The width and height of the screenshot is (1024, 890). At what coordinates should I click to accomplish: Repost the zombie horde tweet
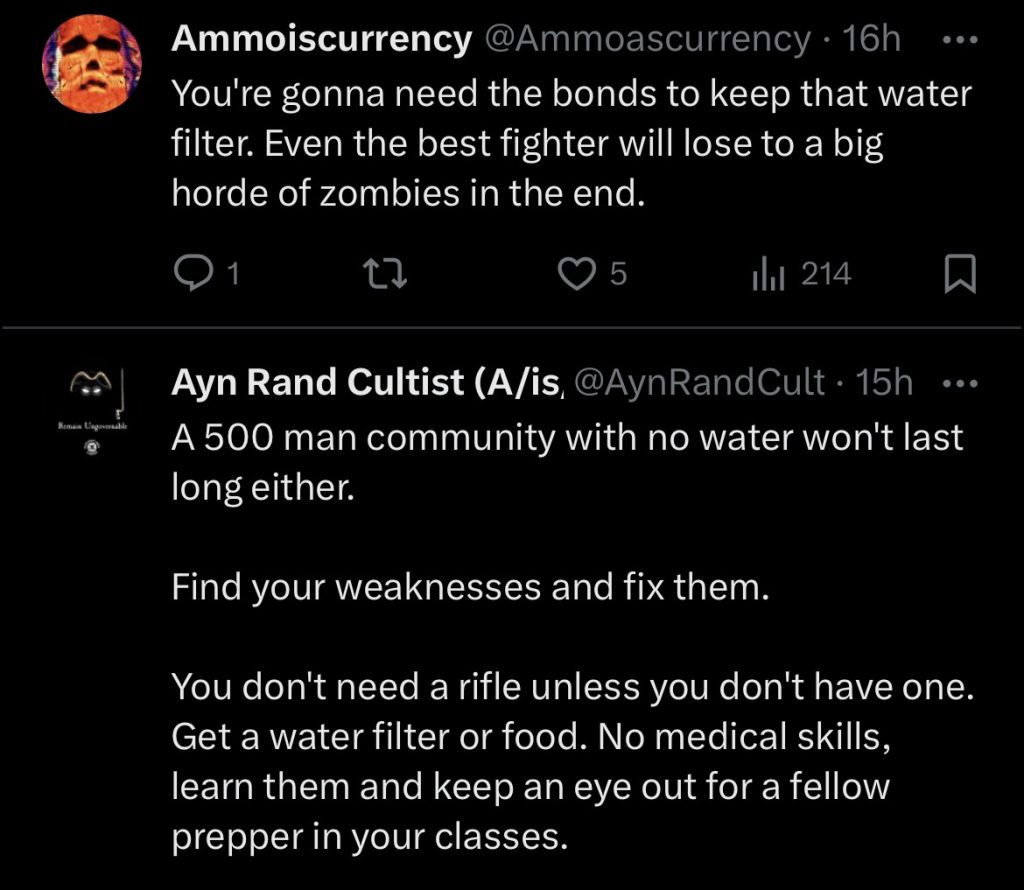pyautogui.click(x=385, y=273)
